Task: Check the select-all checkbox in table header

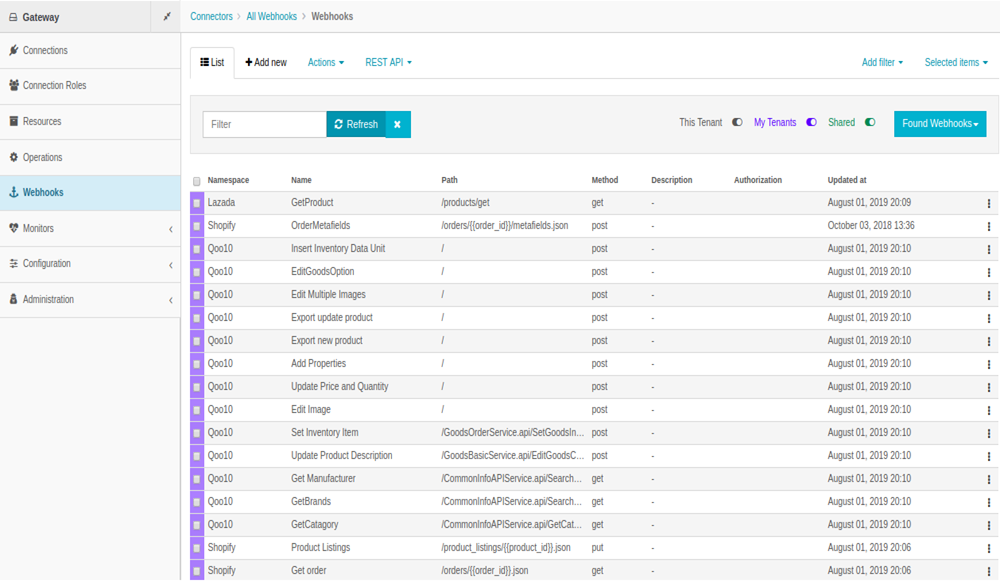Action: 196,181
